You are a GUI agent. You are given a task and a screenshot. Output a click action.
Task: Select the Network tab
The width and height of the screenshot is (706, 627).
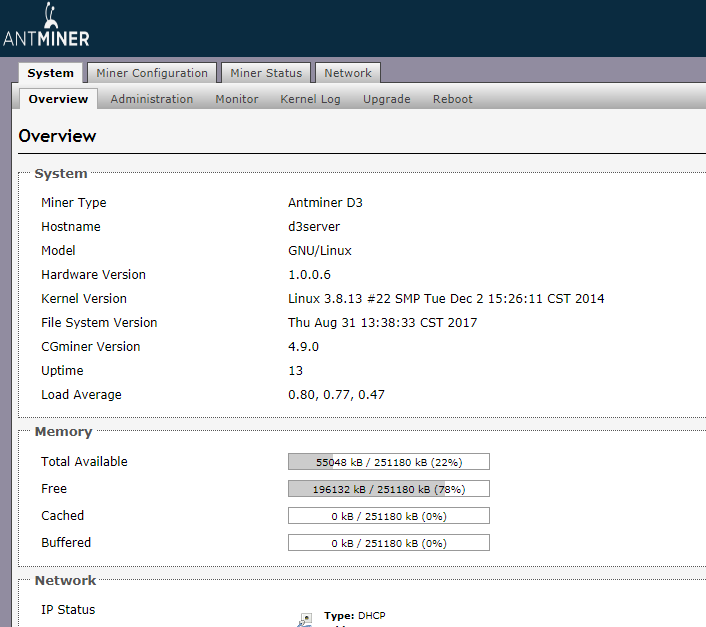point(347,73)
